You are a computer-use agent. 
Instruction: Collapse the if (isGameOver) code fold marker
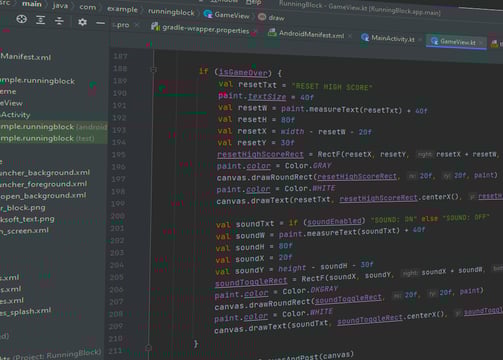coord(154,70)
